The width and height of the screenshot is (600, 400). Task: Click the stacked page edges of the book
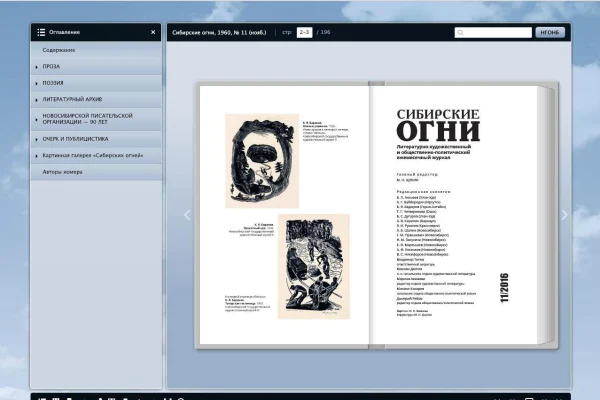tap(547, 215)
